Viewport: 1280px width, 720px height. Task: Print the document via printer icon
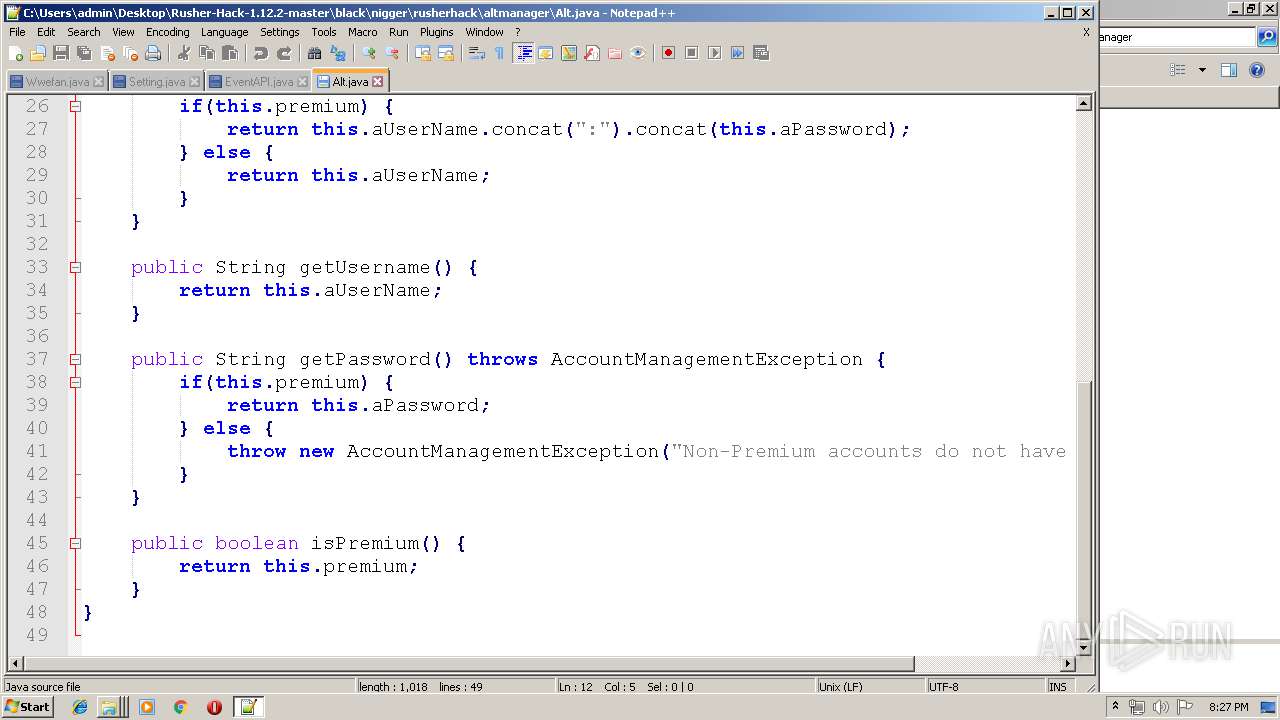(153, 53)
